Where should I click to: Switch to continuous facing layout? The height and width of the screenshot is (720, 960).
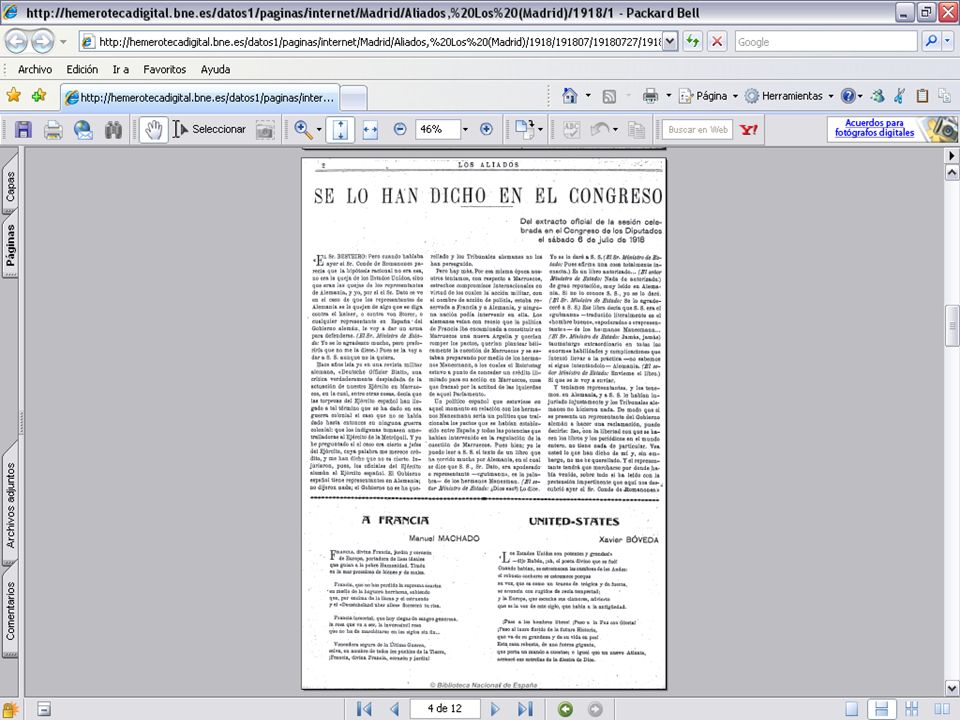[912, 709]
